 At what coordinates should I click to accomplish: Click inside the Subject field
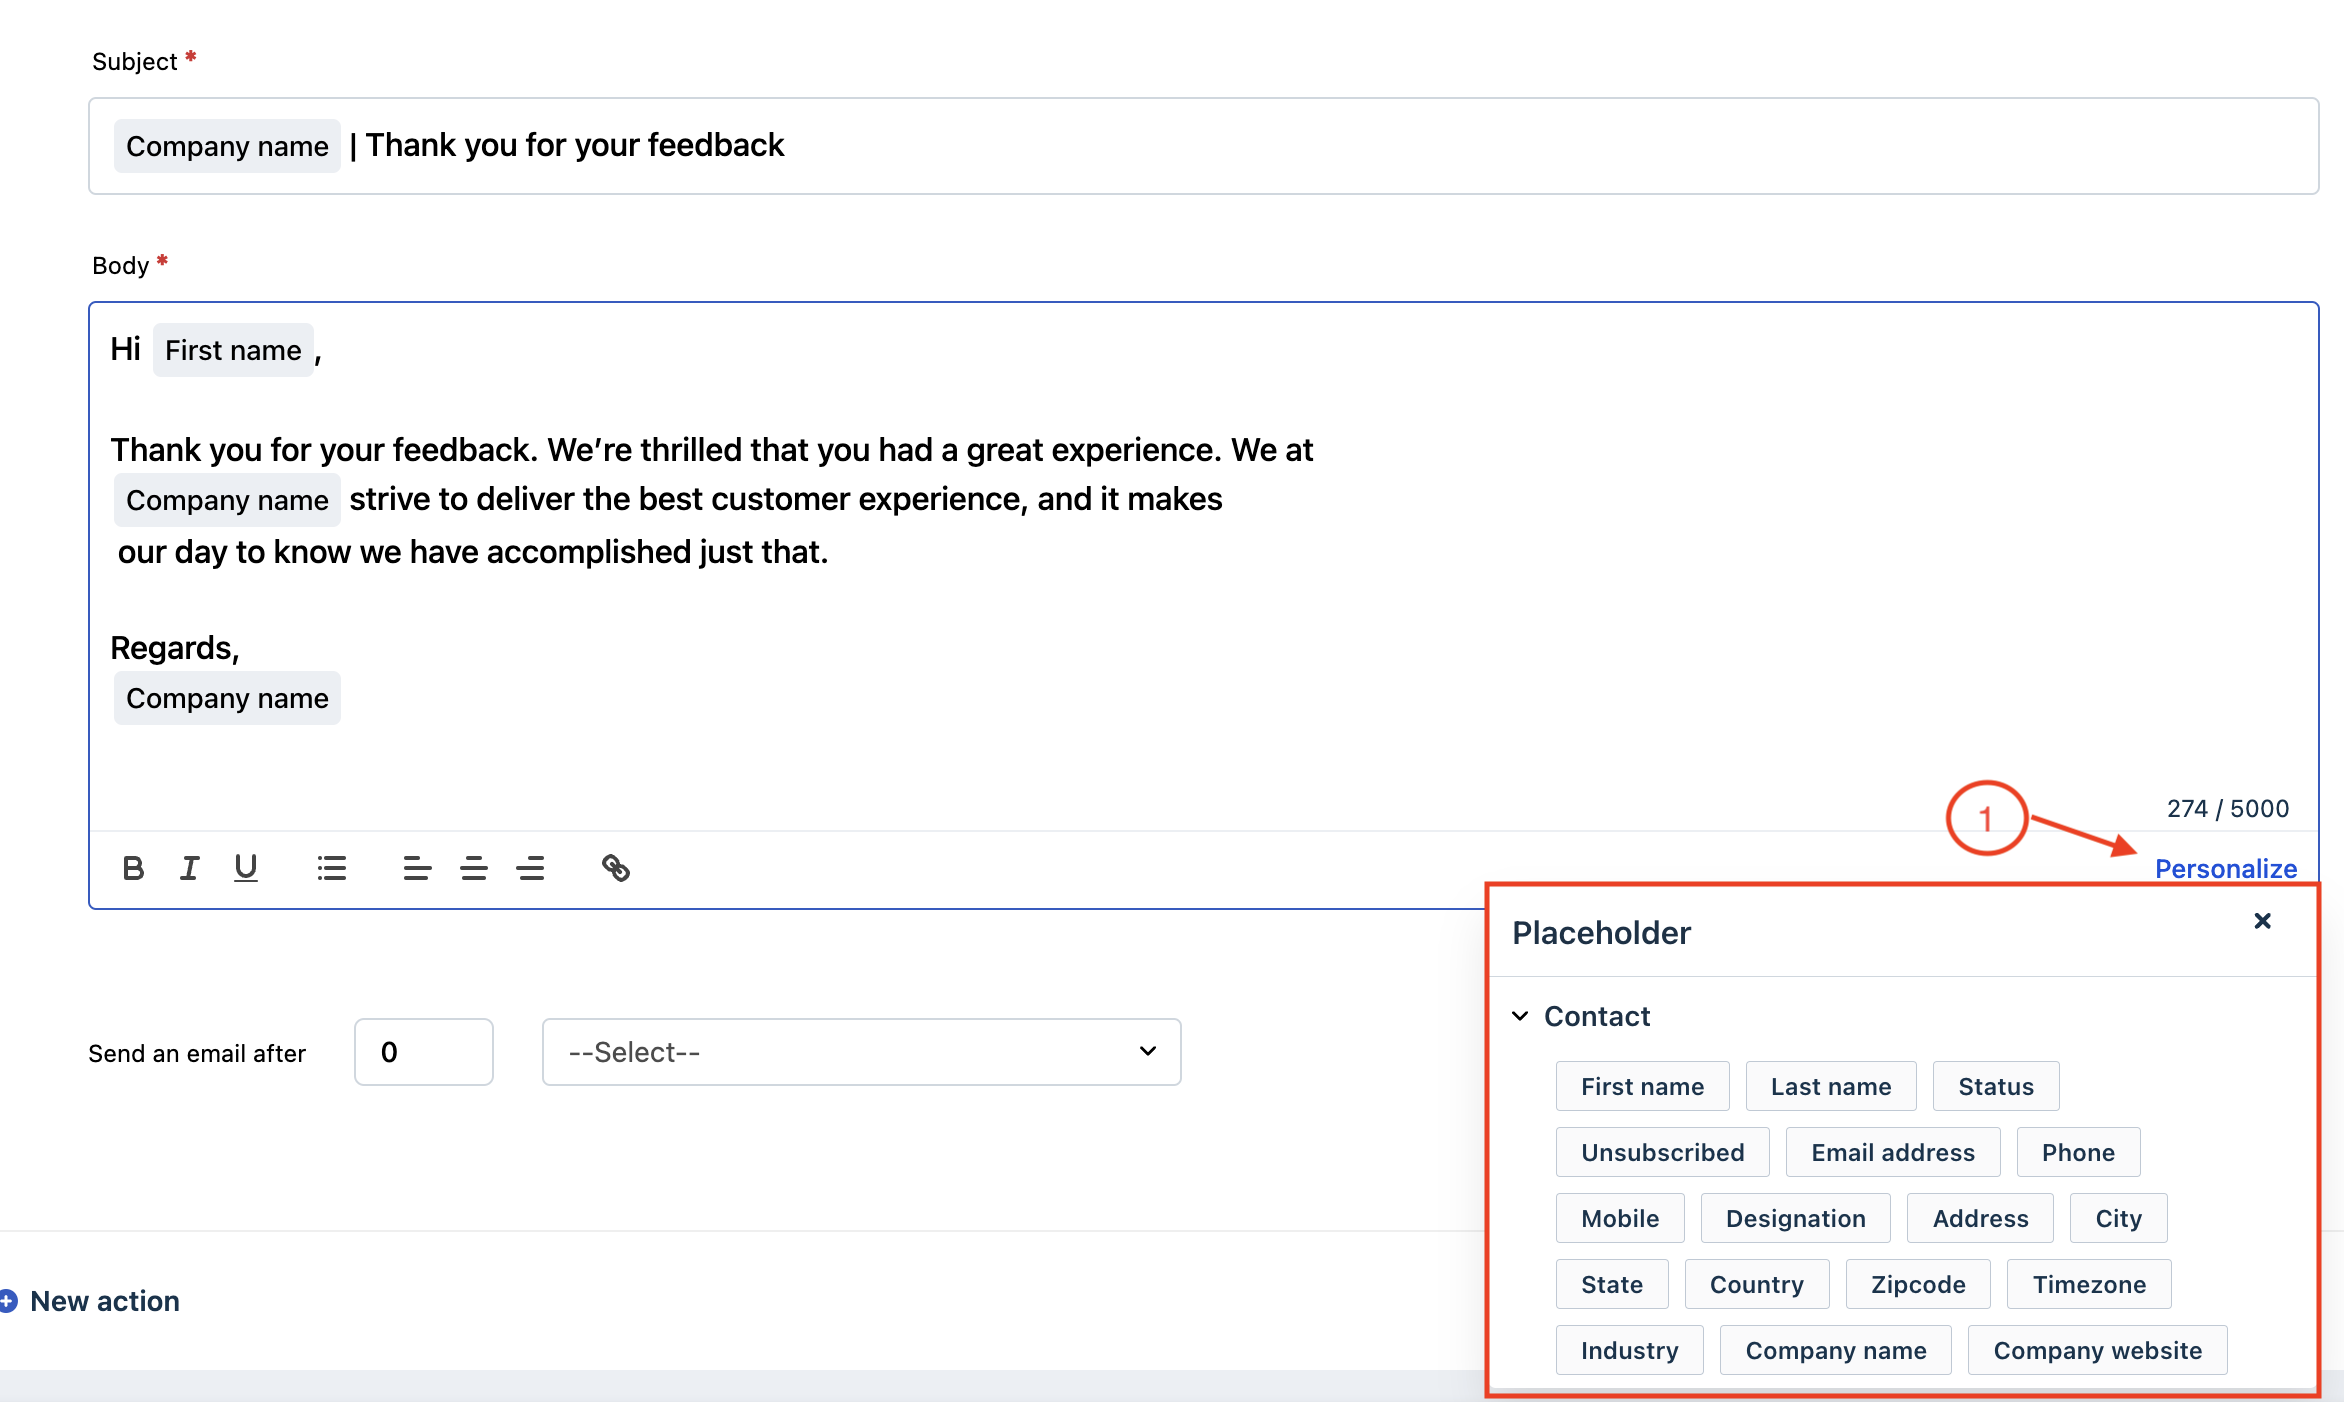1400,146
